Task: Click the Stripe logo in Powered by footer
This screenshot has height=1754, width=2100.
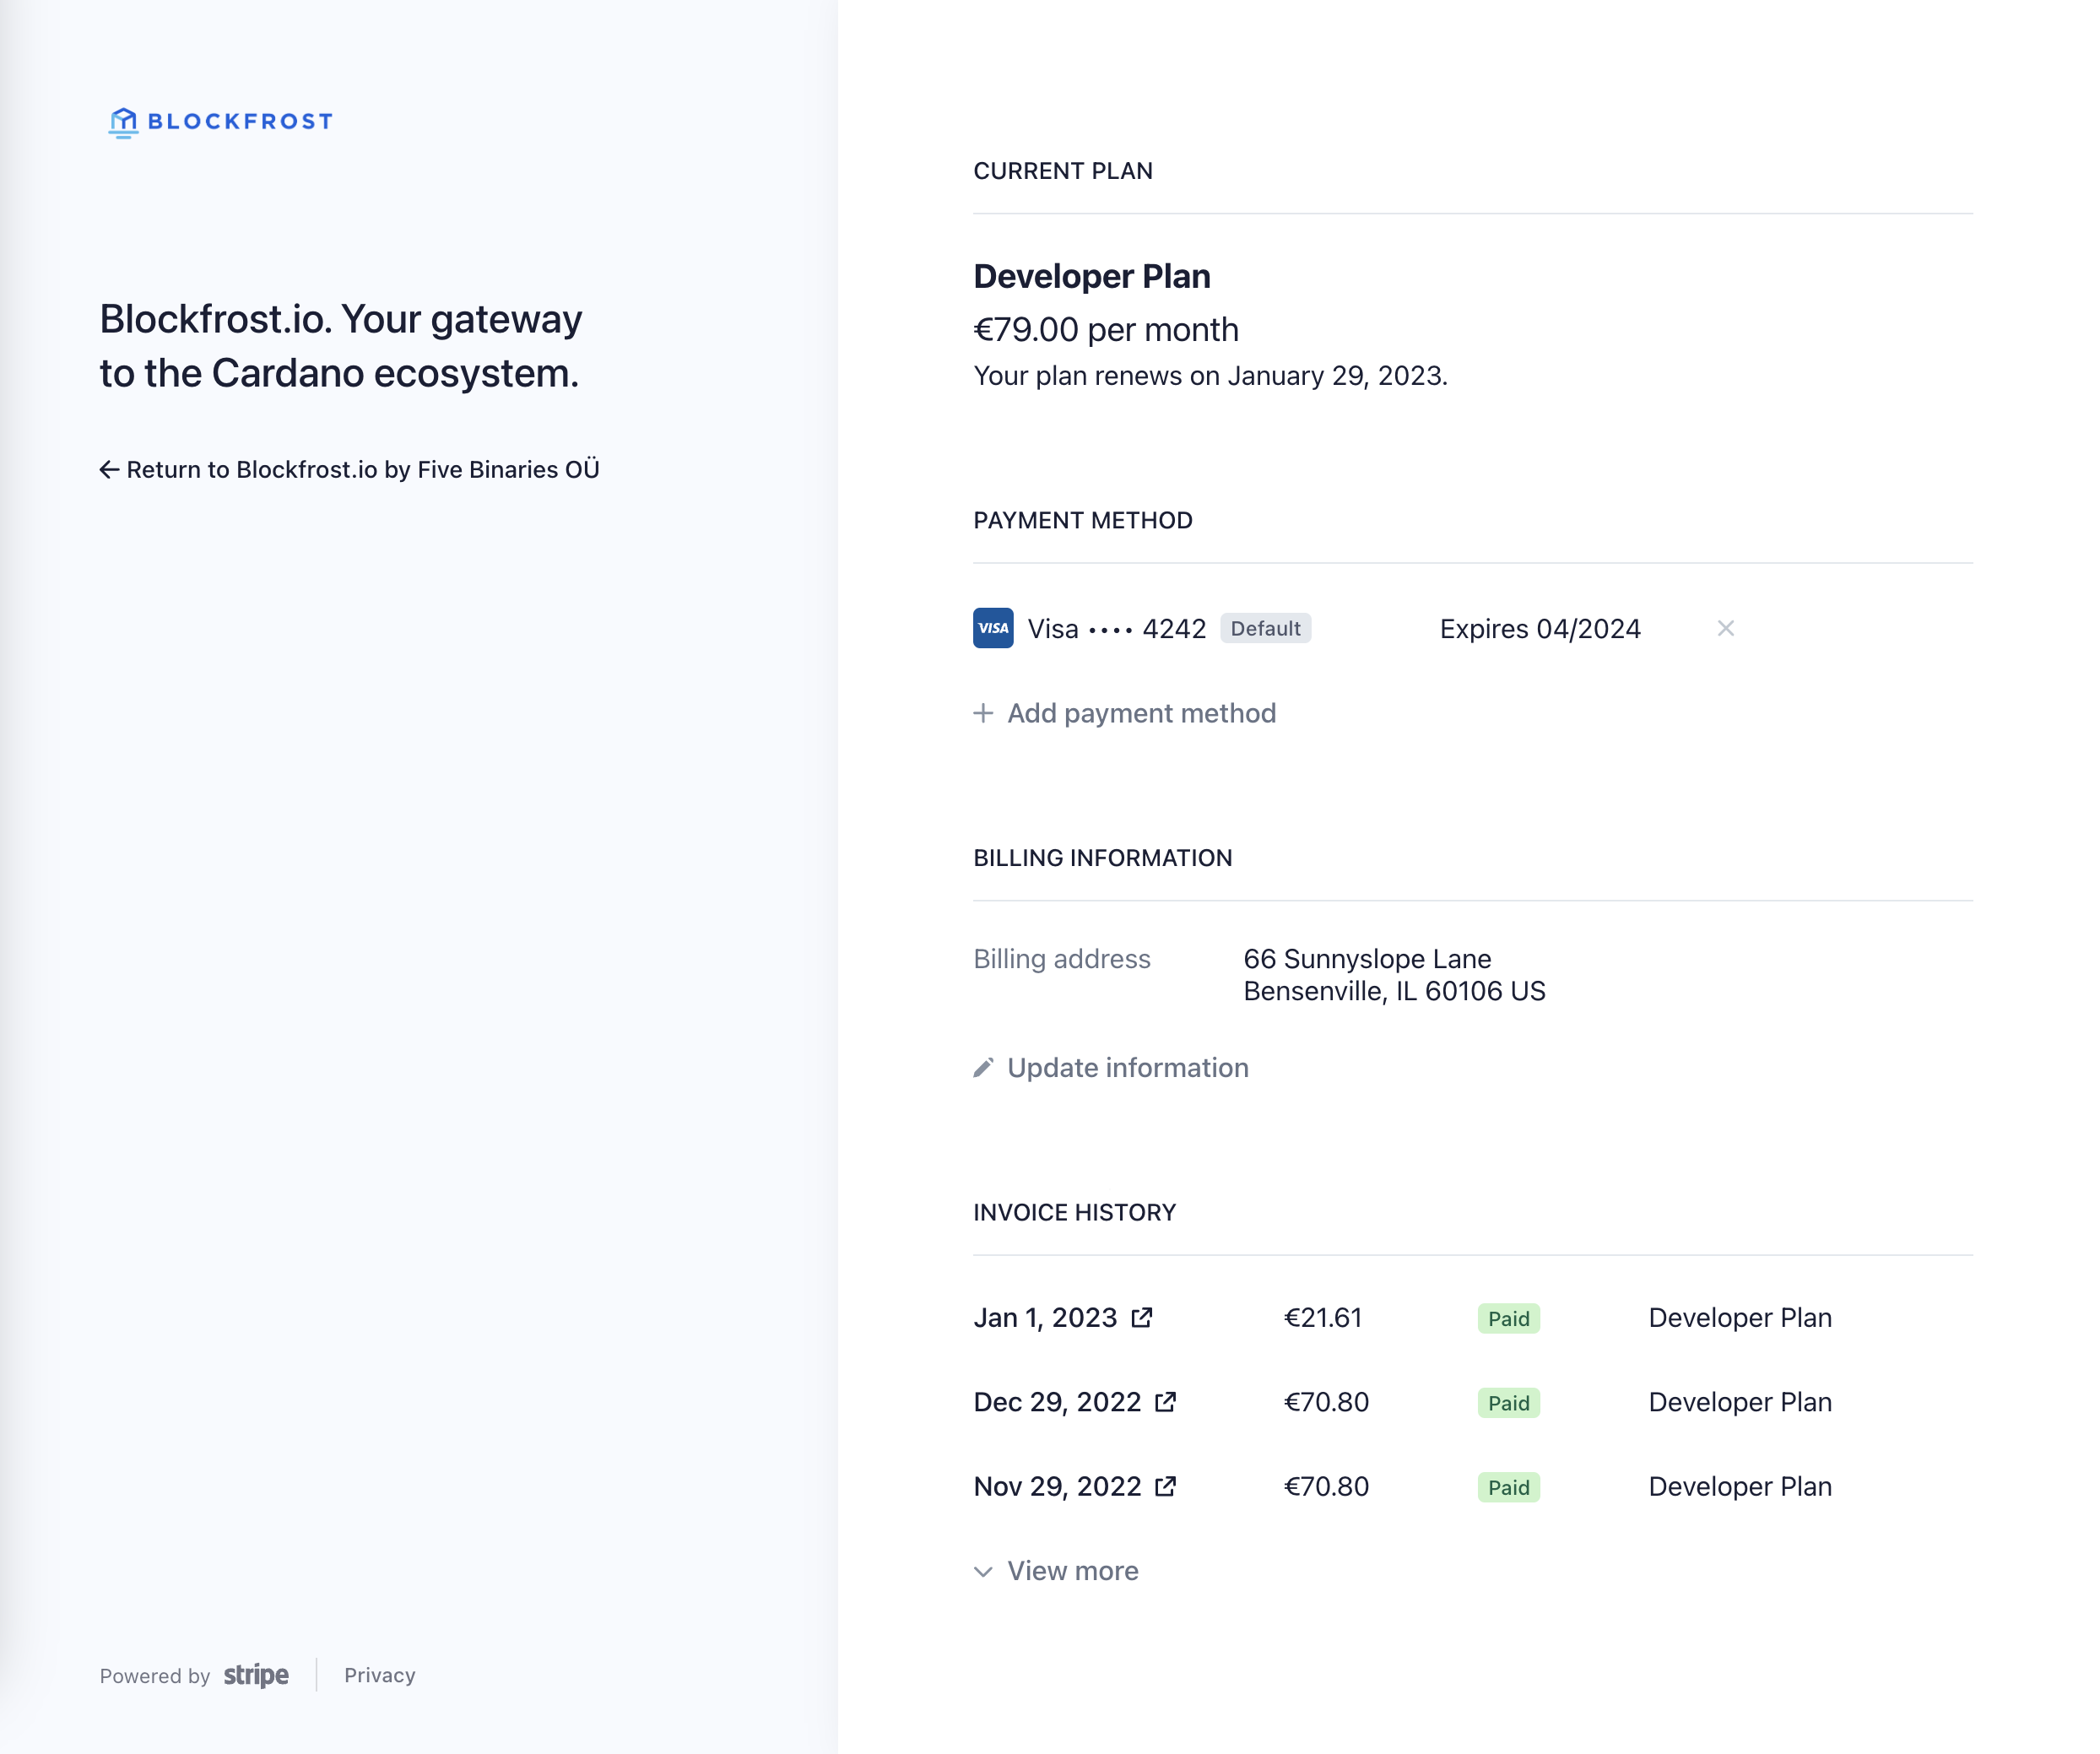Action: [254, 1674]
